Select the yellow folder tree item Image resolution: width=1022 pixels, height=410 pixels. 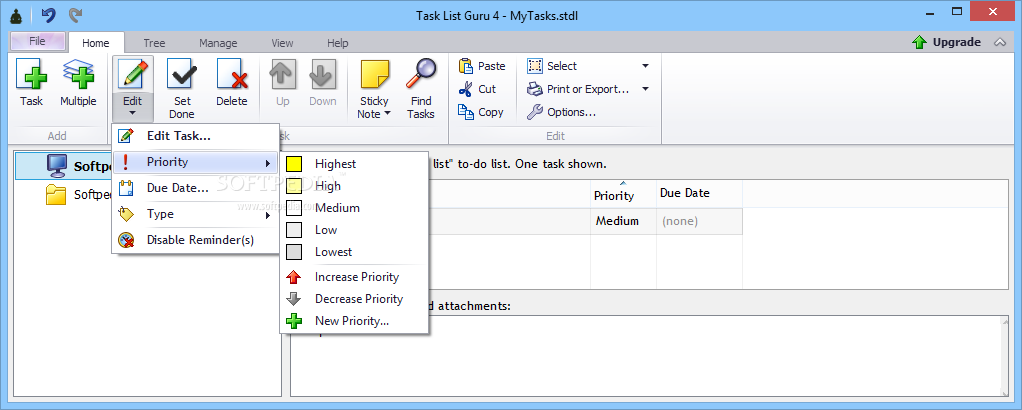click(x=57, y=194)
